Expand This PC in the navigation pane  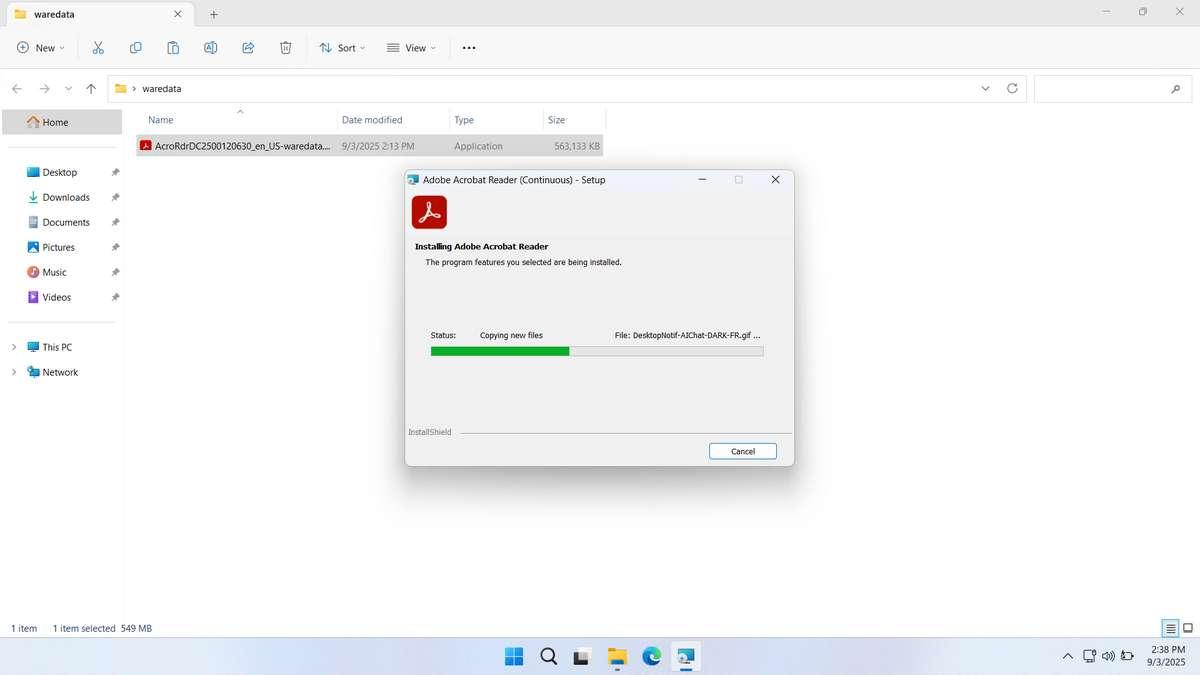pyautogui.click(x=14, y=346)
